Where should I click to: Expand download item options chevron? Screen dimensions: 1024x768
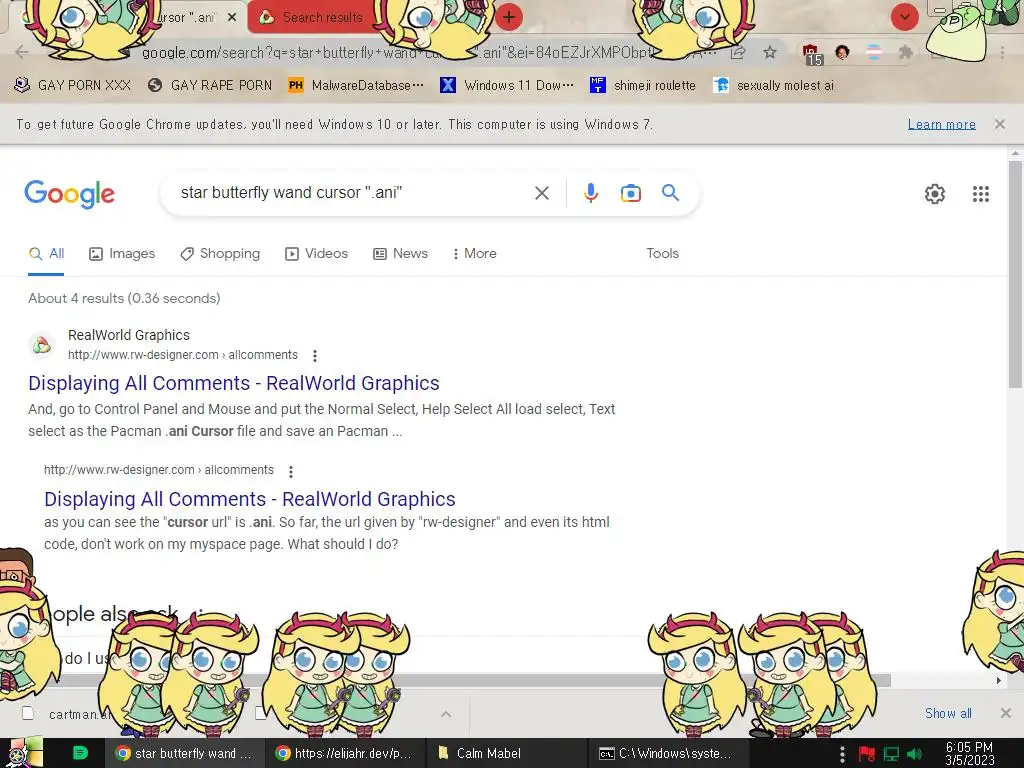[x=446, y=714]
